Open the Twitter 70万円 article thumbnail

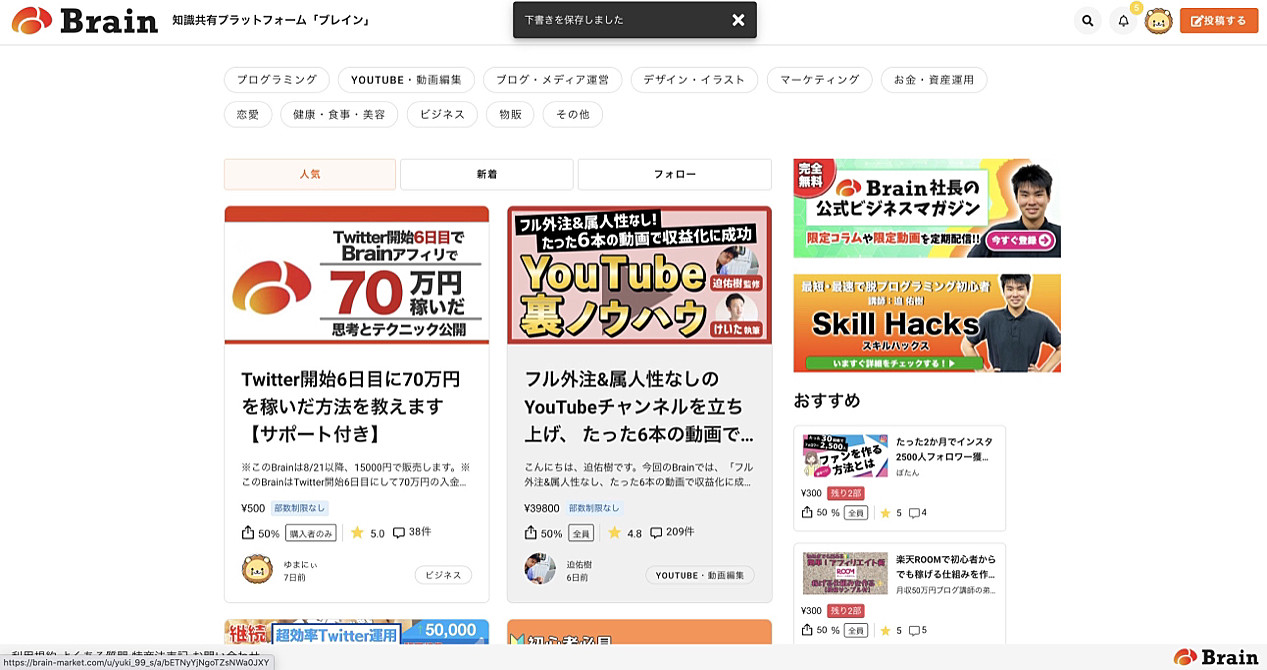point(357,275)
